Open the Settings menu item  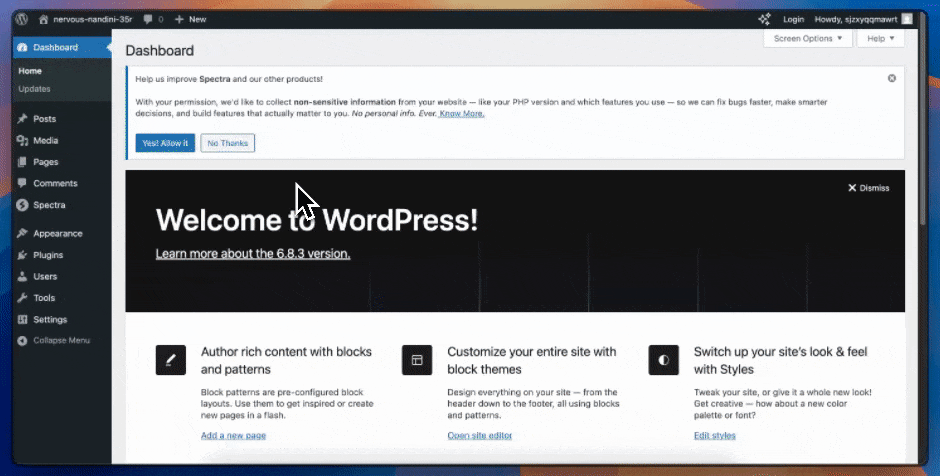click(x=50, y=320)
